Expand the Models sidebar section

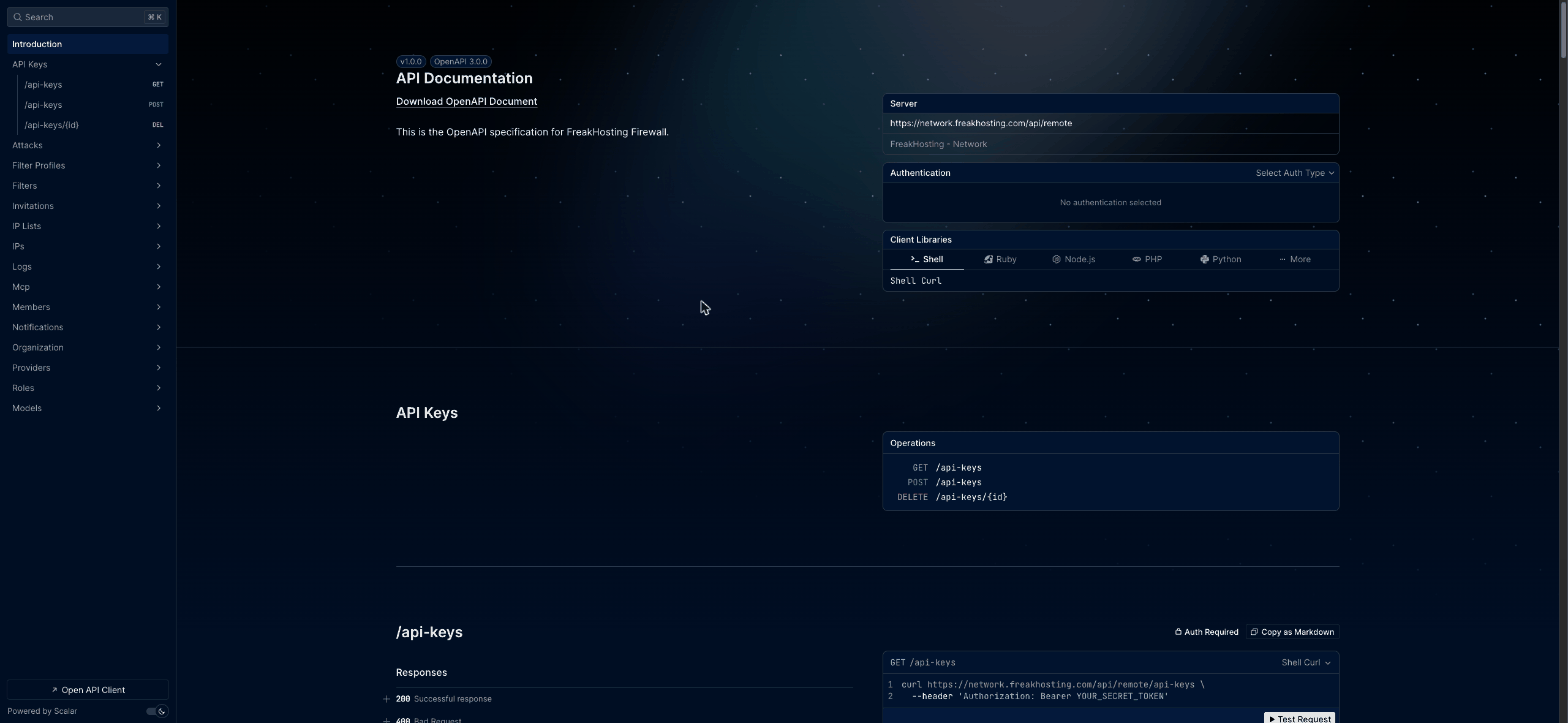pyautogui.click(x=88, y=408)
